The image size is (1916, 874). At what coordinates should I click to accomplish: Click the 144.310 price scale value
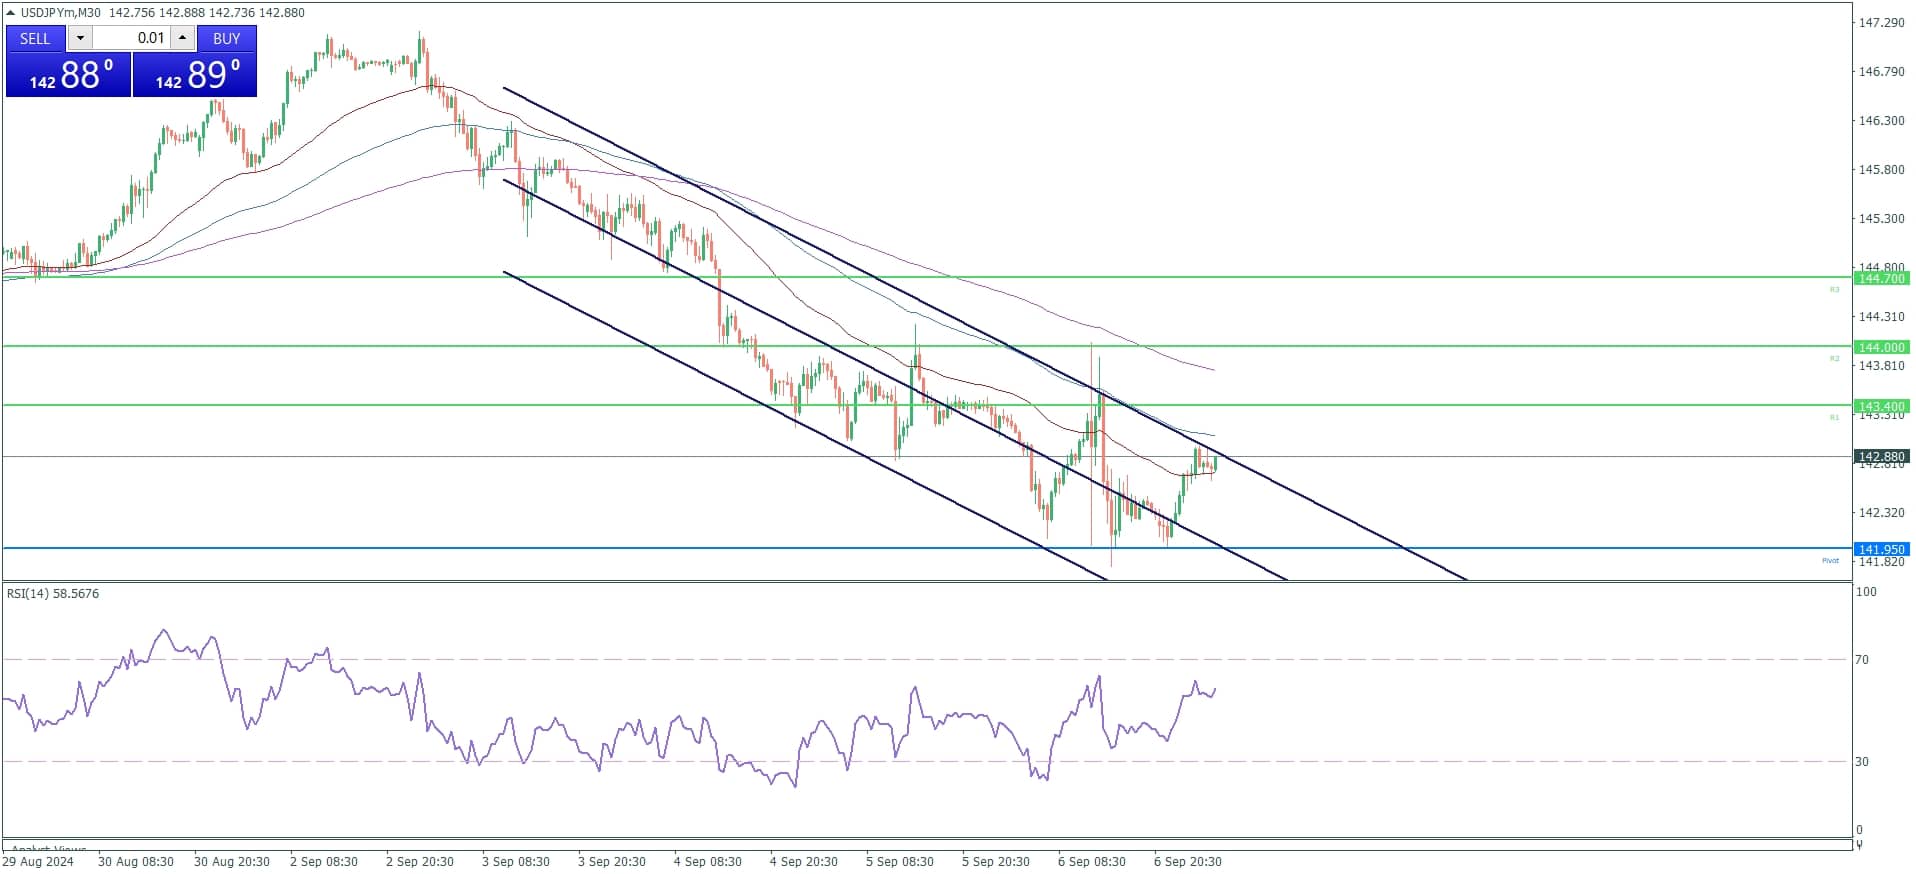(x=1881, y=316)
